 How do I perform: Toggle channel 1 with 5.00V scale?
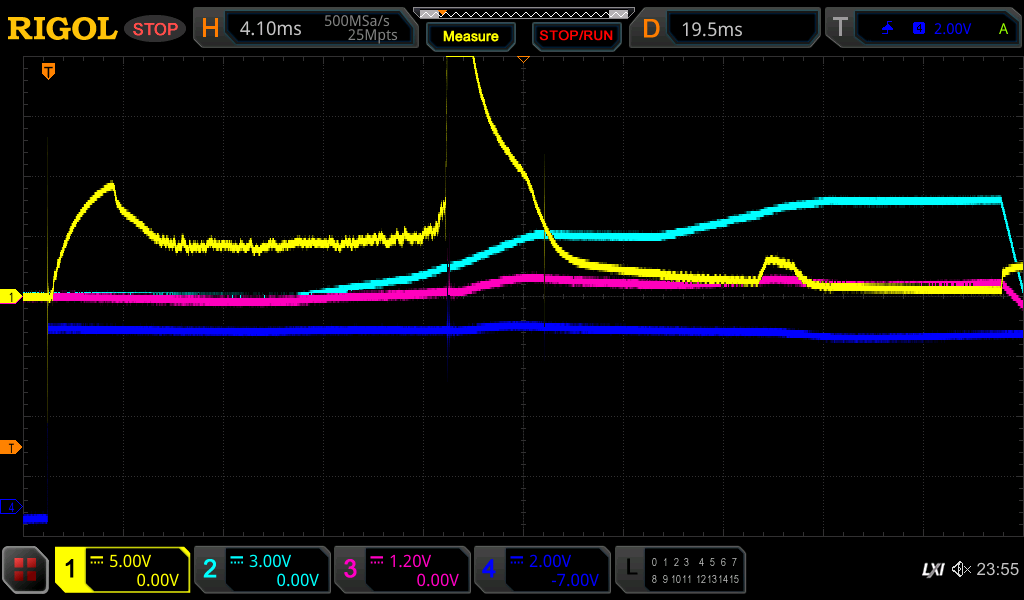[122, 570]
